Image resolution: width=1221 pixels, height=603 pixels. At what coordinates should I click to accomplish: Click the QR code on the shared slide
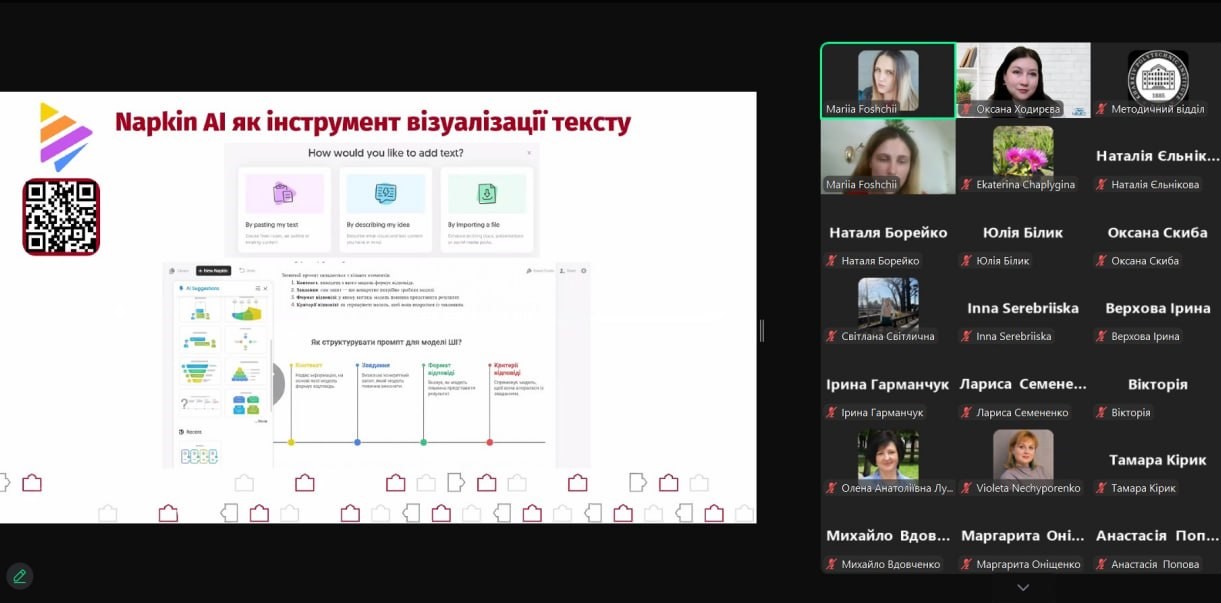(x=61, y=217)
